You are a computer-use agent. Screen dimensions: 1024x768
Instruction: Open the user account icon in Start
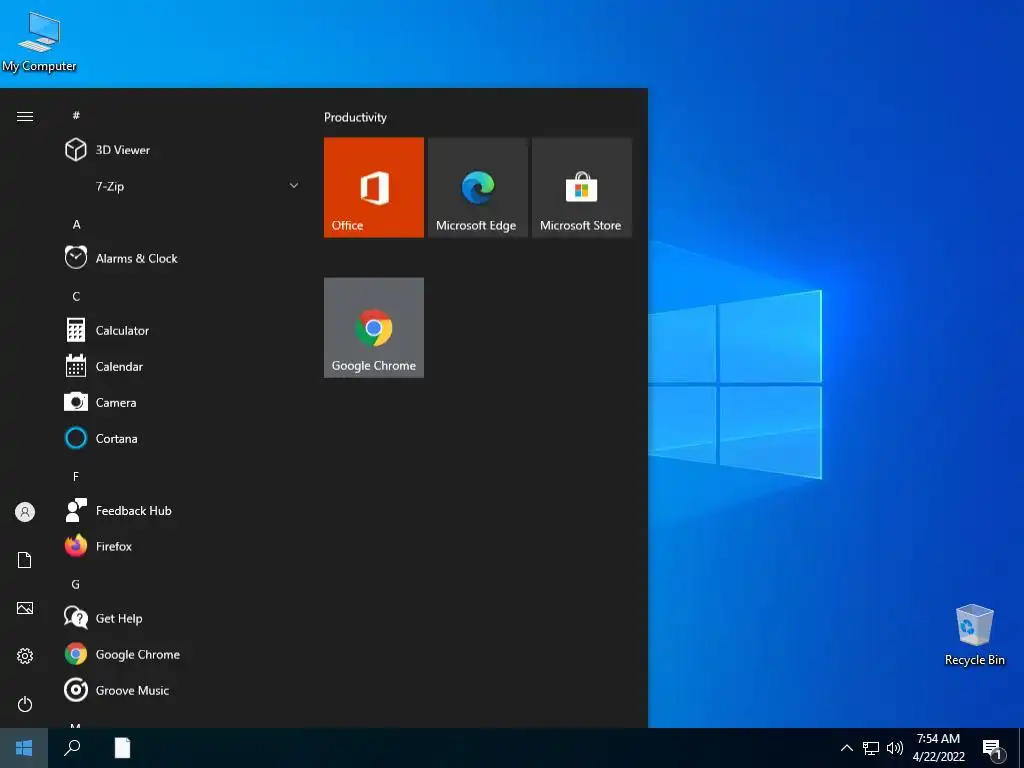[x=25, y=512]
